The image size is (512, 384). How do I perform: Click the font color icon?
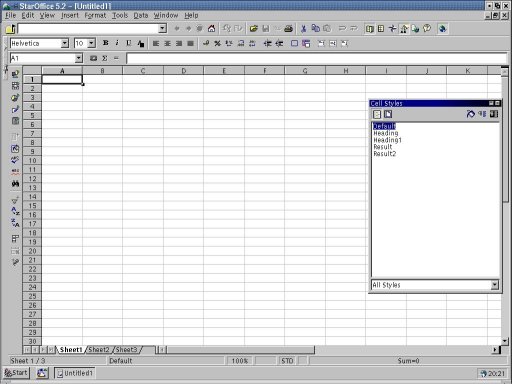pyautogui.click(x=141, y=43)
